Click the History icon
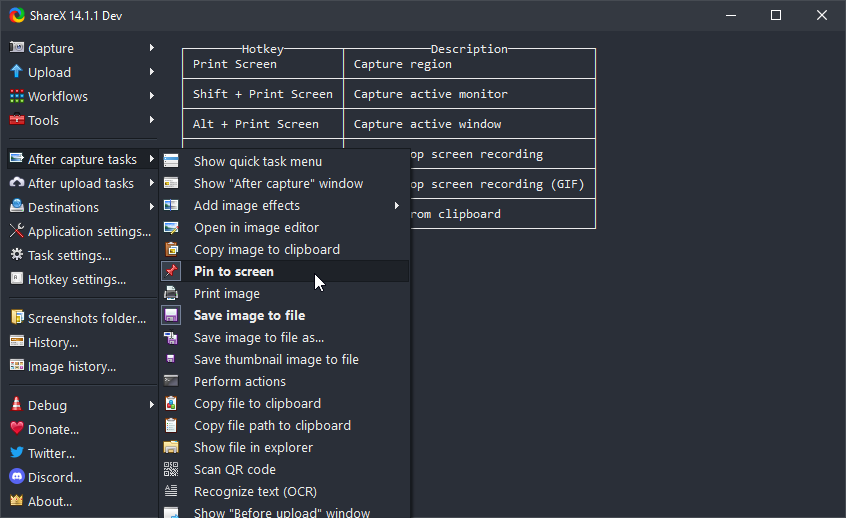This screenshot has height=518, width=846. [x=17, y=342]
